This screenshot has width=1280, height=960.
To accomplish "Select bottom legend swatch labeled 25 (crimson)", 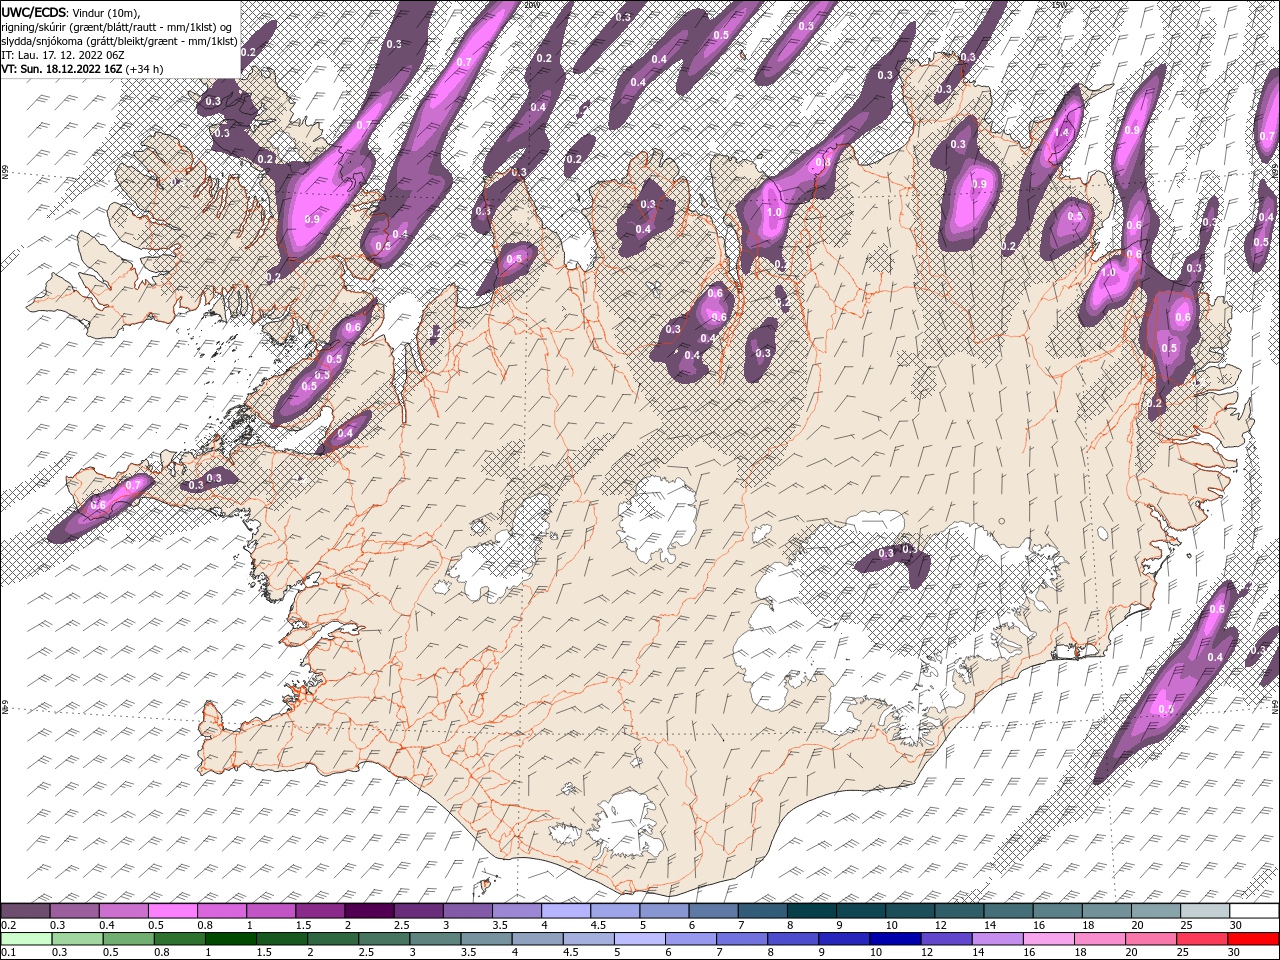I will [x=1201, y=939].
